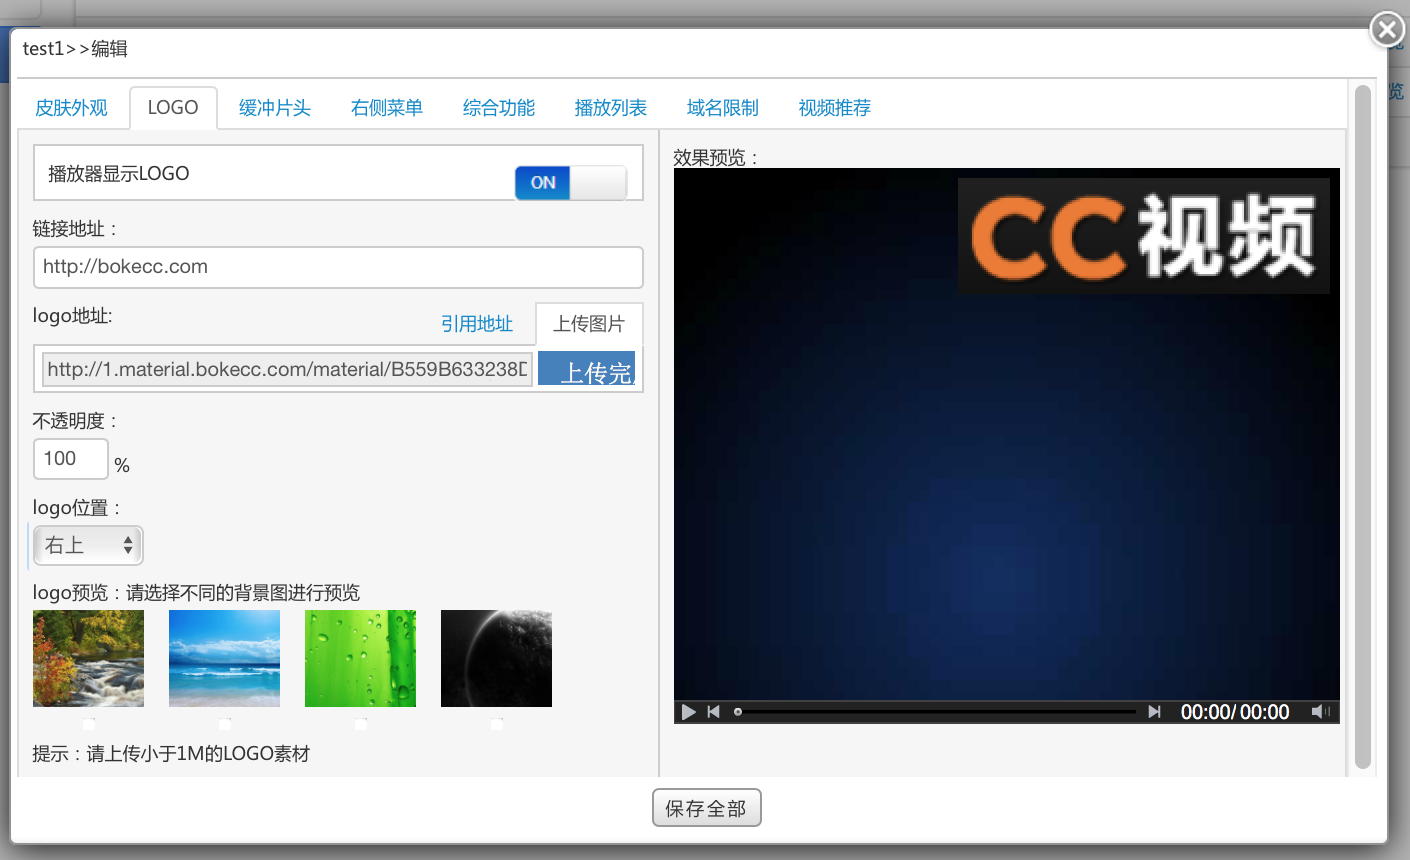
Task: Click the CC视频 logo in preview
Action: (x=1143, y=236)
